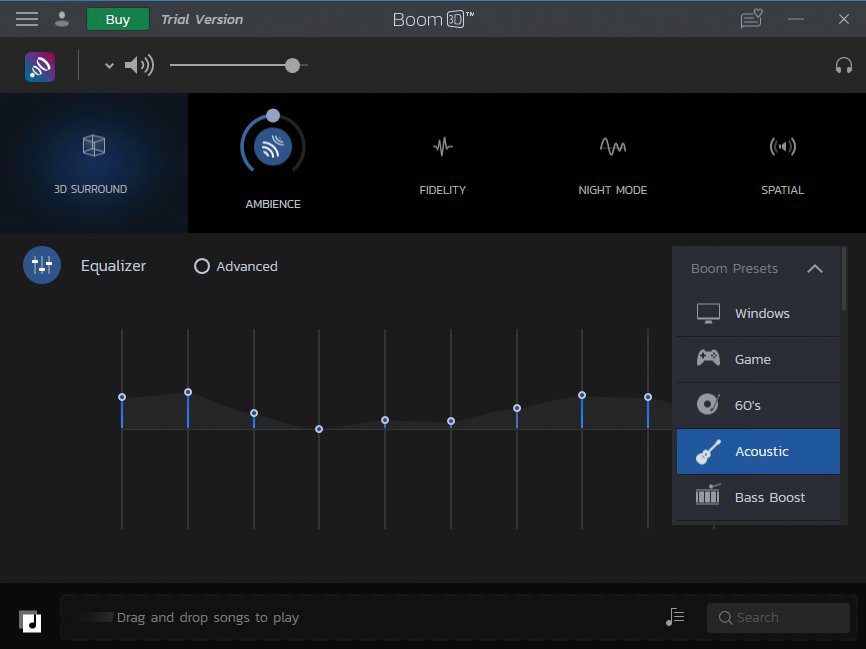The height and width of the screenshot is (649, 866).
Task: Select the Advanced equalizer radio button
Action: (x=202, y=266)
